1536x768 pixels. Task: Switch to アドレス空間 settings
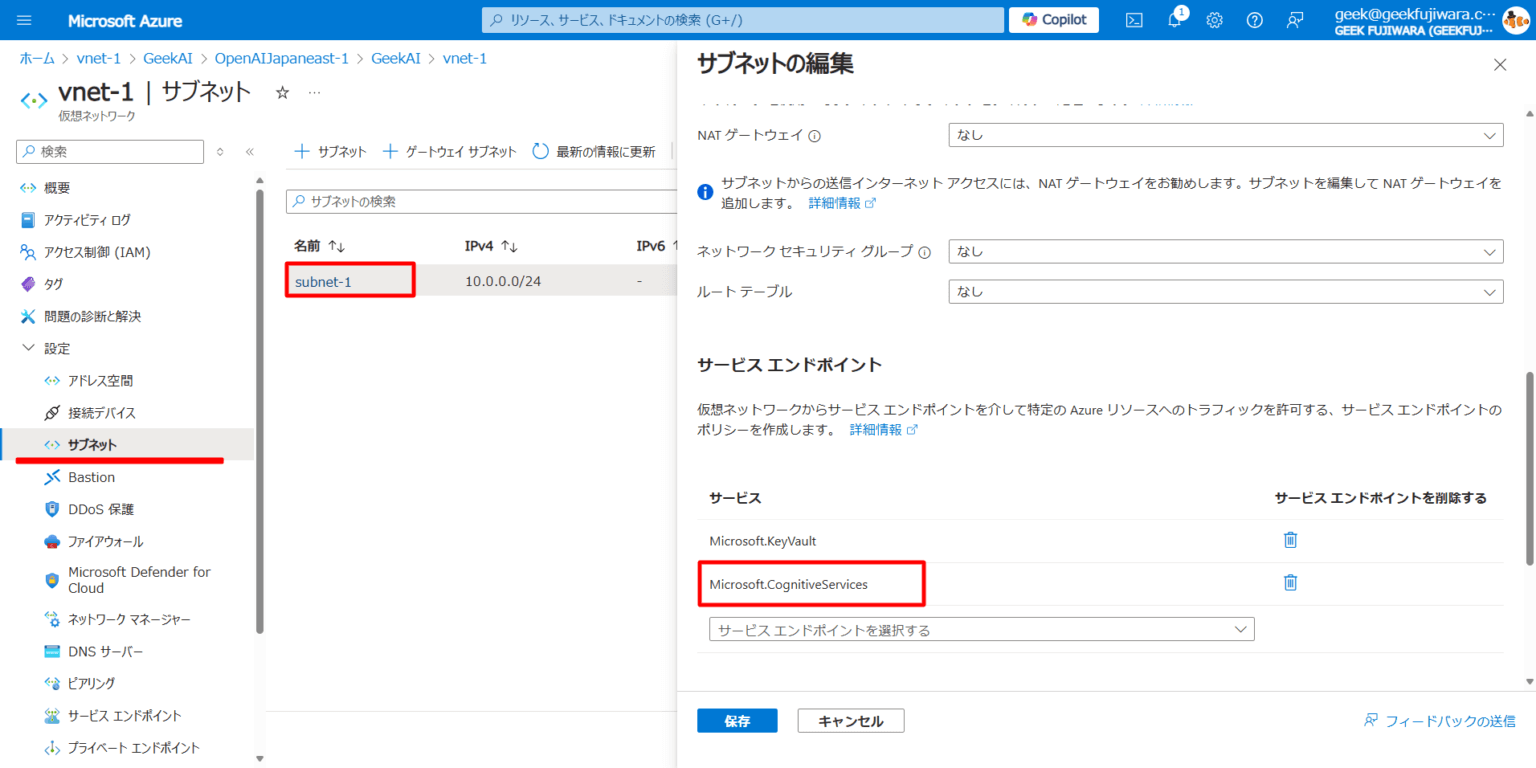click(x=100, y=379)
